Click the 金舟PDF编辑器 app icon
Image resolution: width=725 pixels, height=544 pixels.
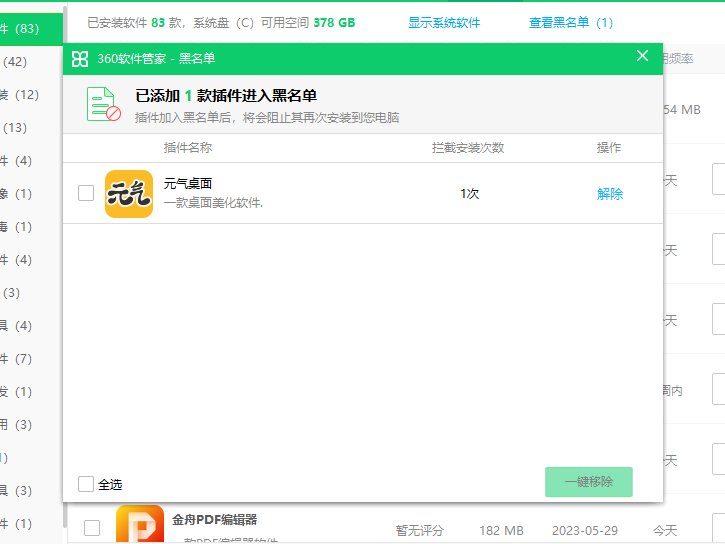pos(140,524)
